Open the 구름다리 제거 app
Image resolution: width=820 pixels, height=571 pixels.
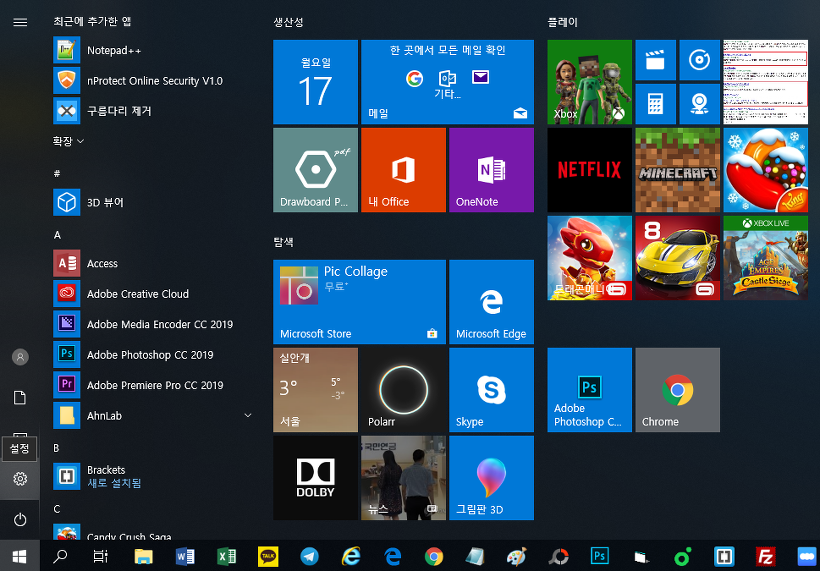[x=152, y=111]
